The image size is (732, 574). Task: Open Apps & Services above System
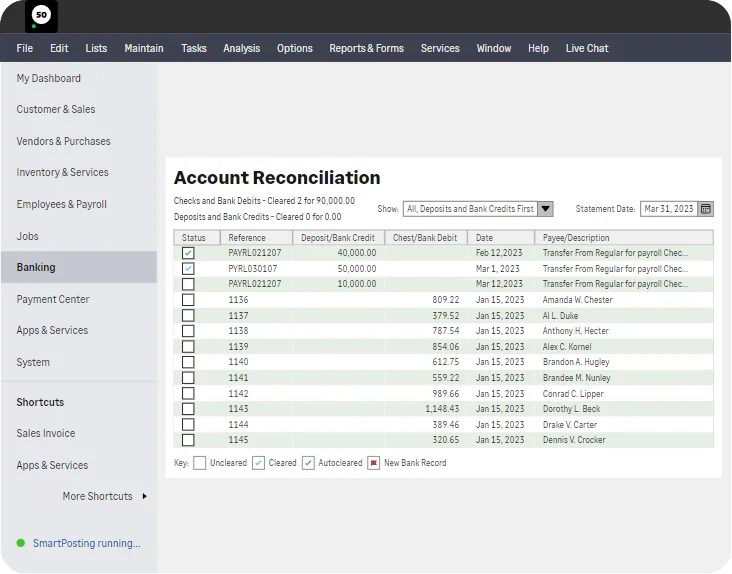click(52, 330)
